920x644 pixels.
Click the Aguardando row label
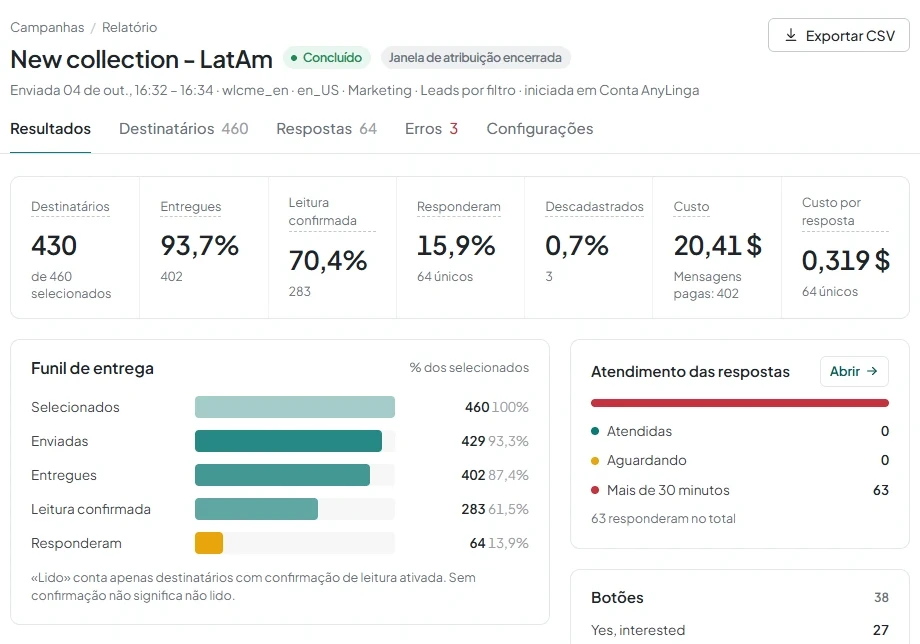[x=647, y=460]
